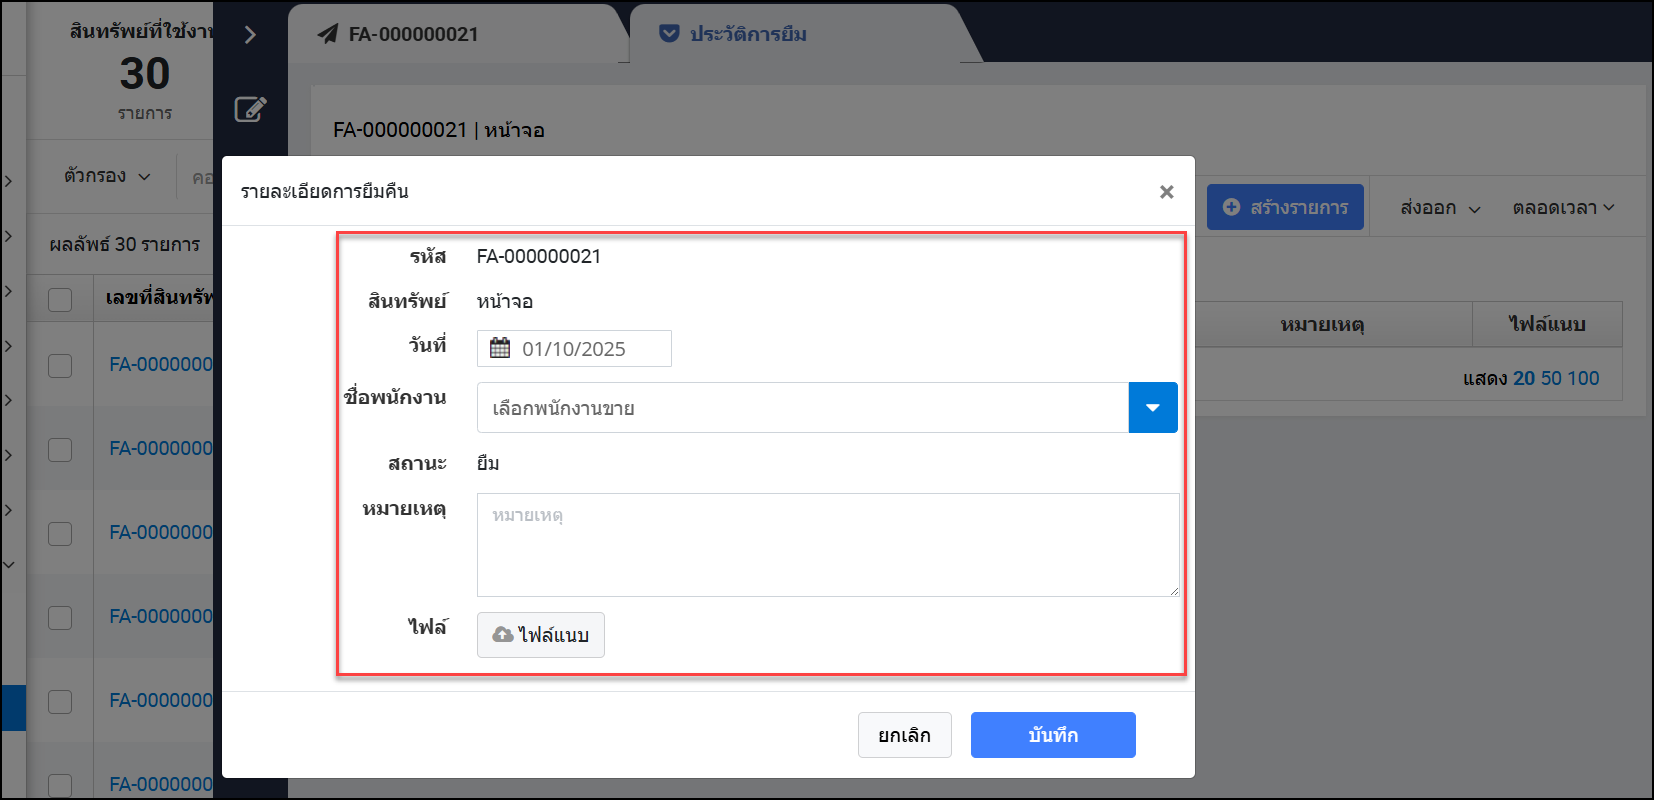Click the calendar icon in date field

click(500, 348)
